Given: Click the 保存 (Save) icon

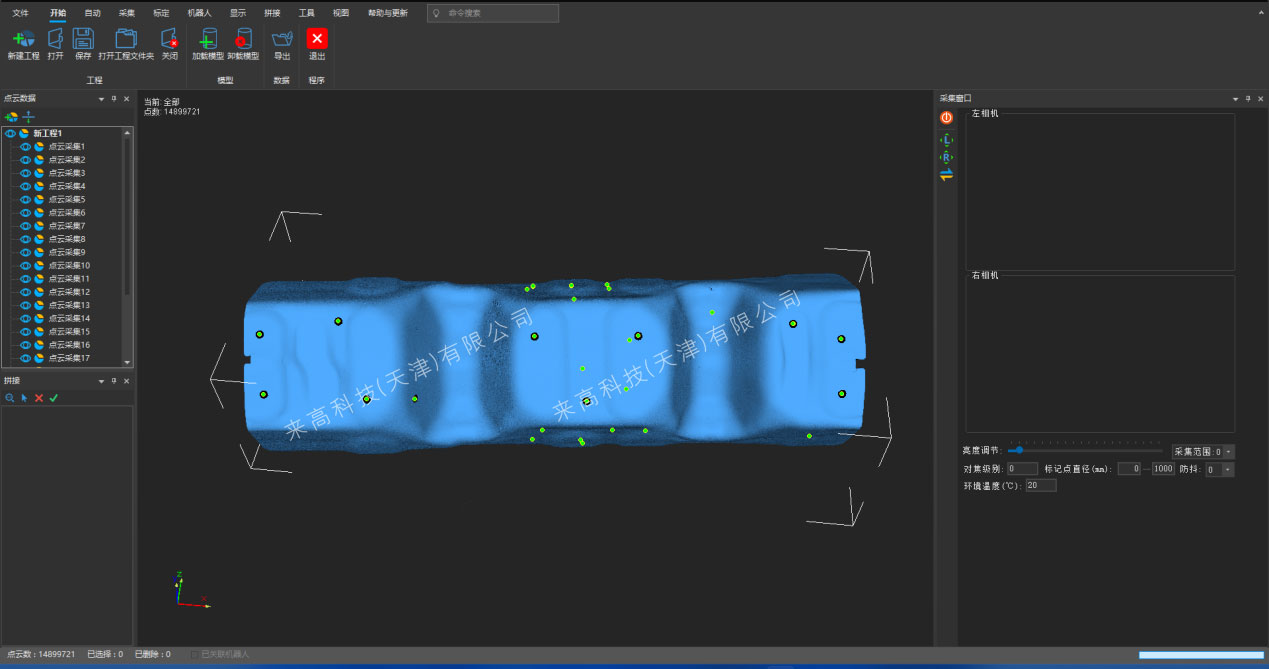Looking at the screenshot, I should pos(83,39).
